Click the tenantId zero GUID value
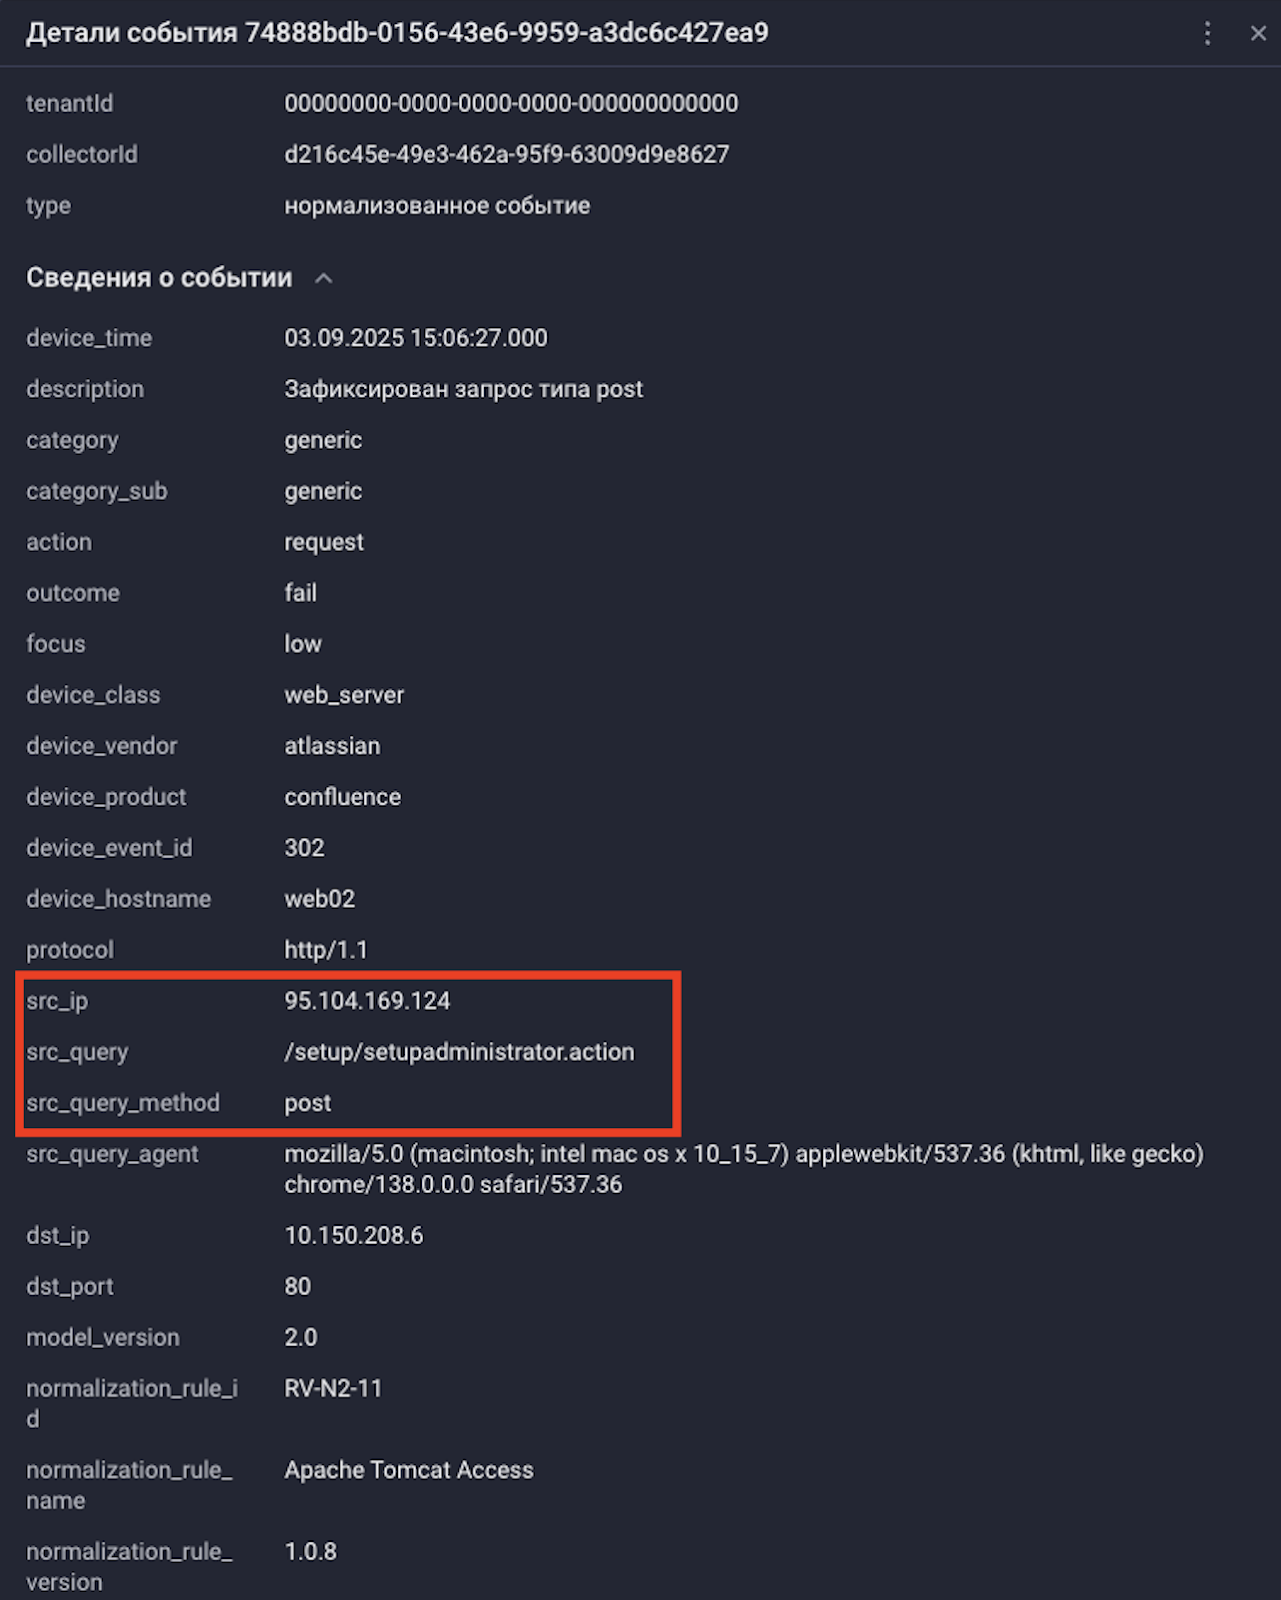This screenshot has height=1600, width=1281. click(x=511, y=104)
